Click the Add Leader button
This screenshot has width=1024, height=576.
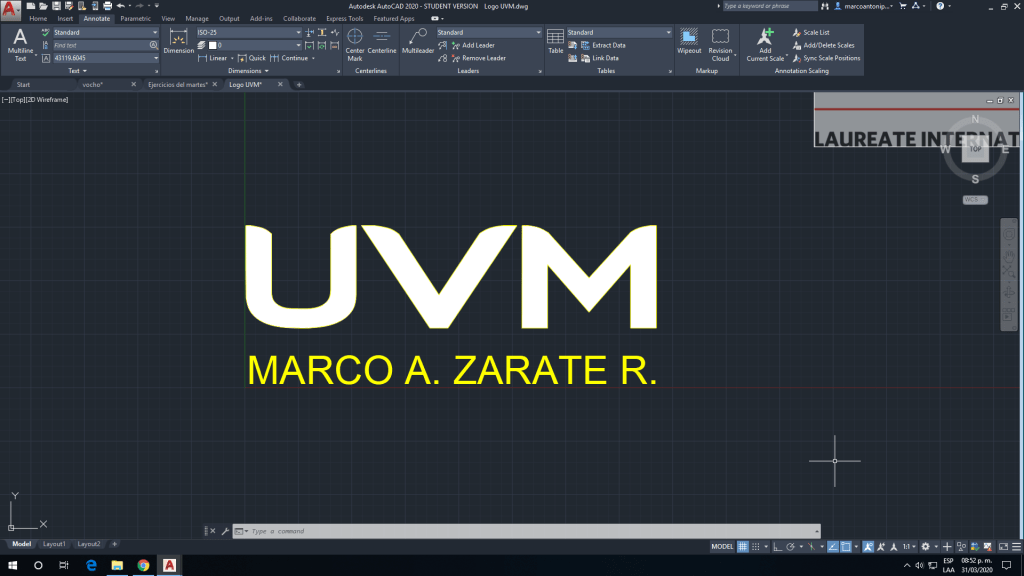click(x=477, y=45)
